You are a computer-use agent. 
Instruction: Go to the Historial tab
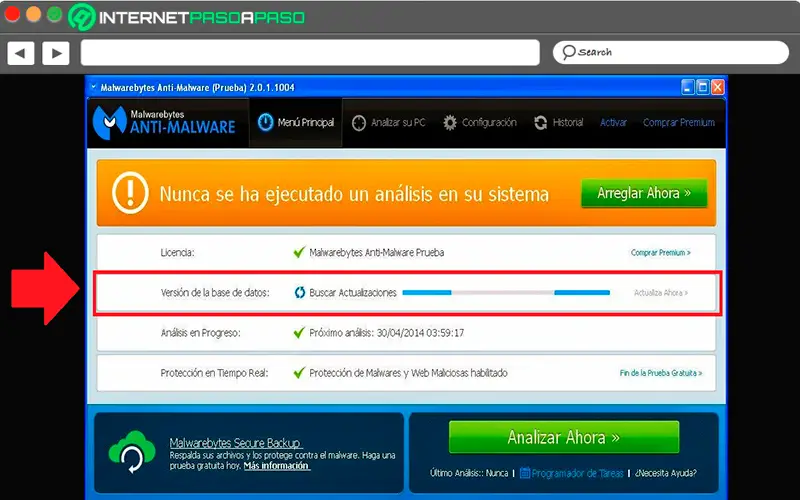pos(558,122)
